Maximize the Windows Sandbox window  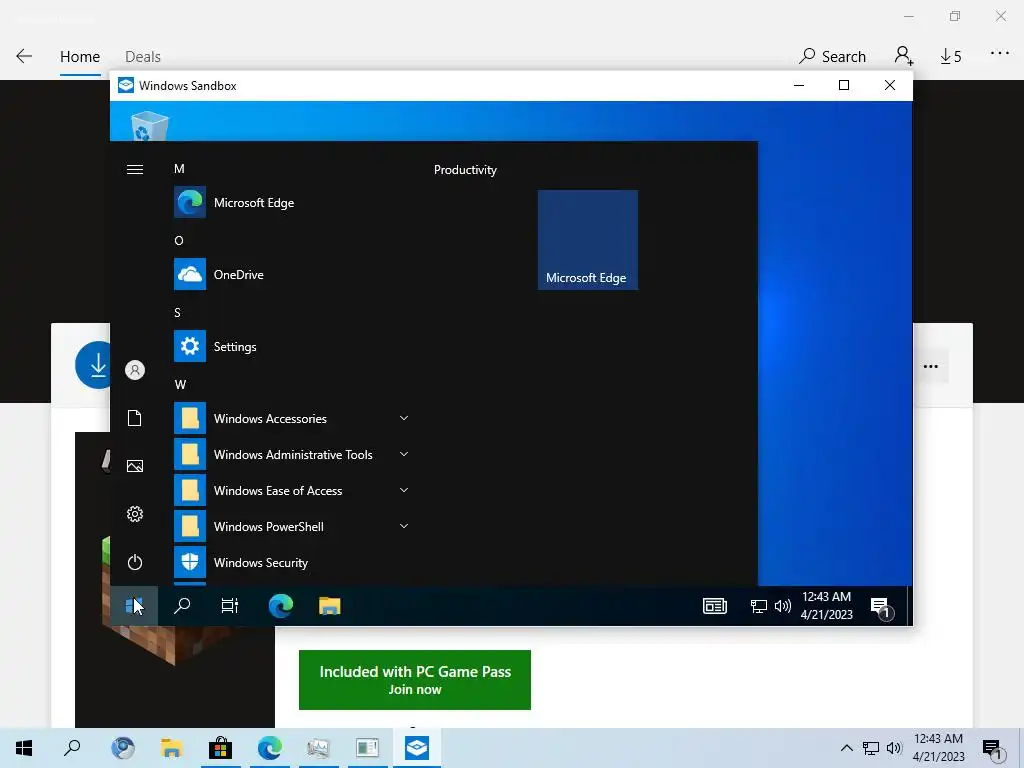click(x=844, y=86)
